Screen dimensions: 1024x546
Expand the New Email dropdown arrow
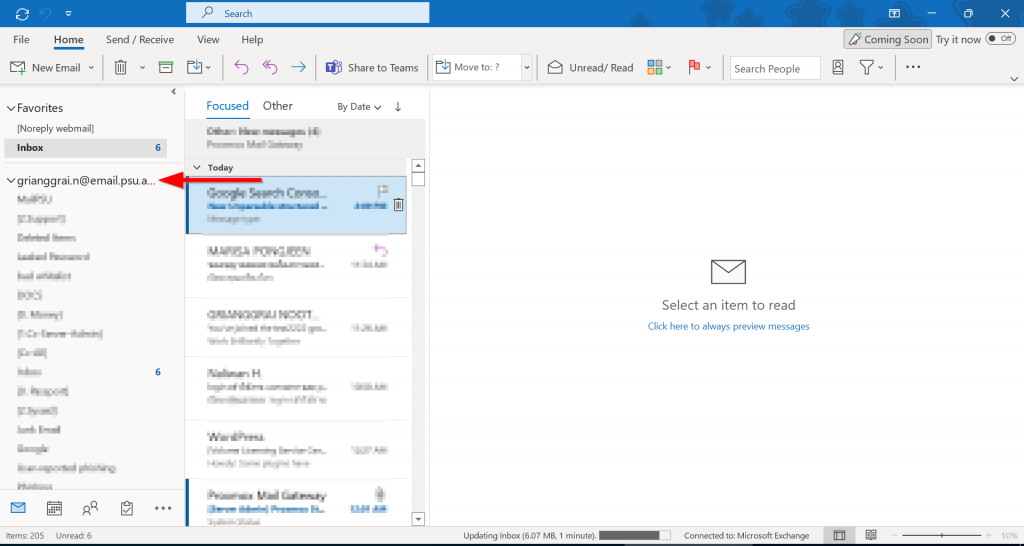(x=91, y=67)
